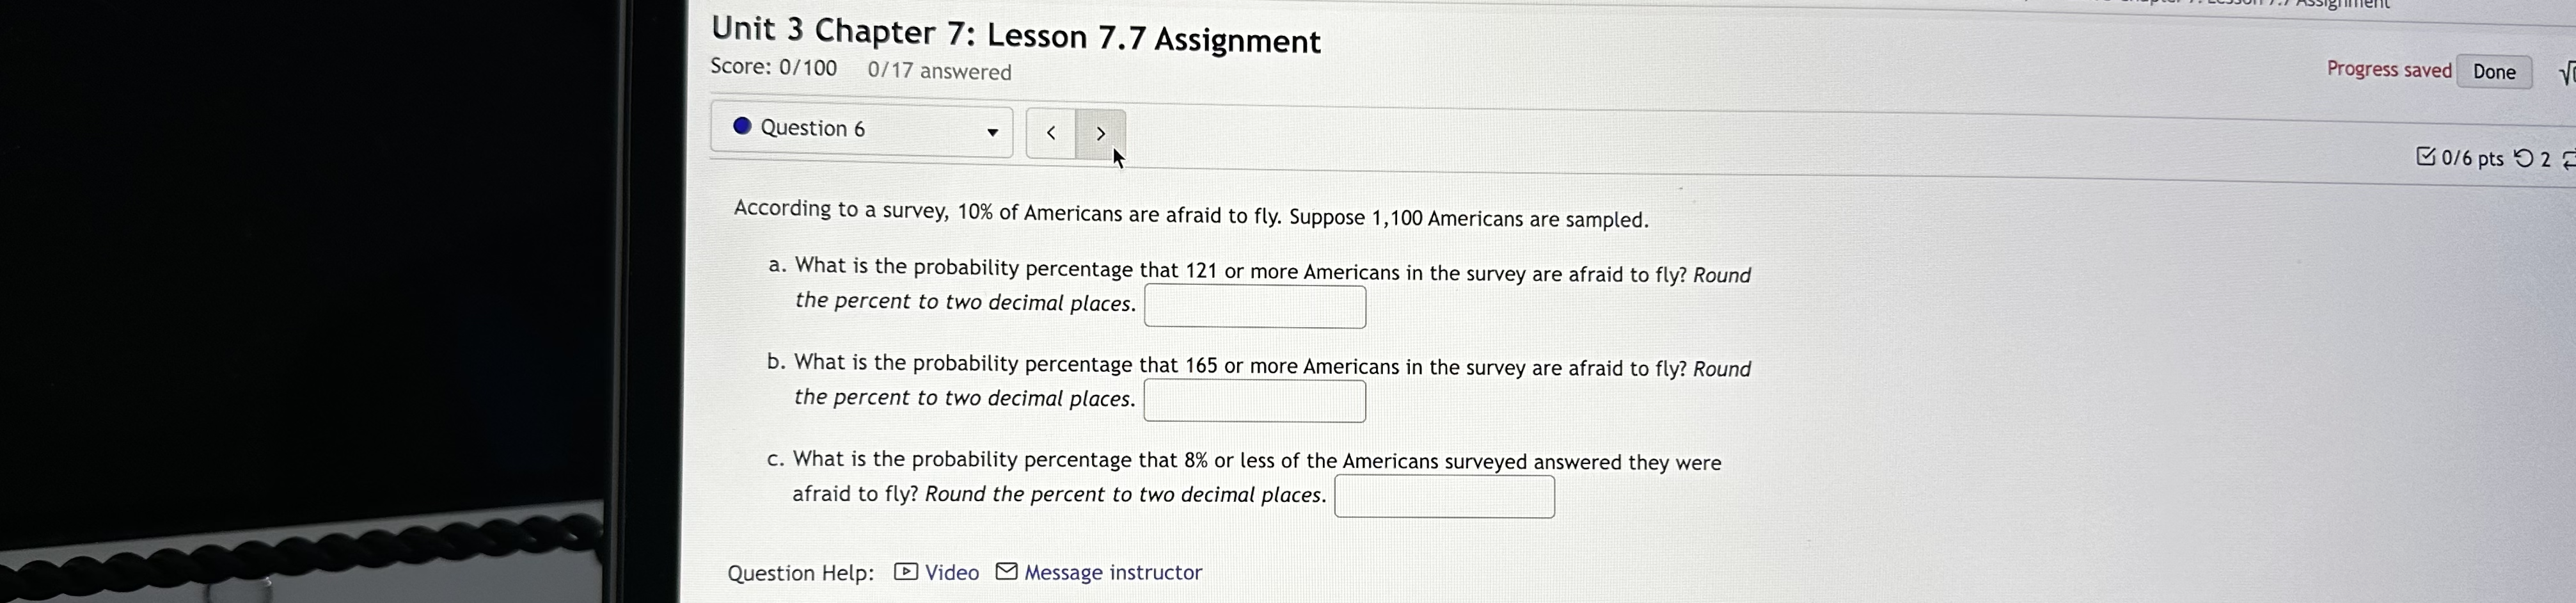Open the Question Help menu row

[800, 572]
